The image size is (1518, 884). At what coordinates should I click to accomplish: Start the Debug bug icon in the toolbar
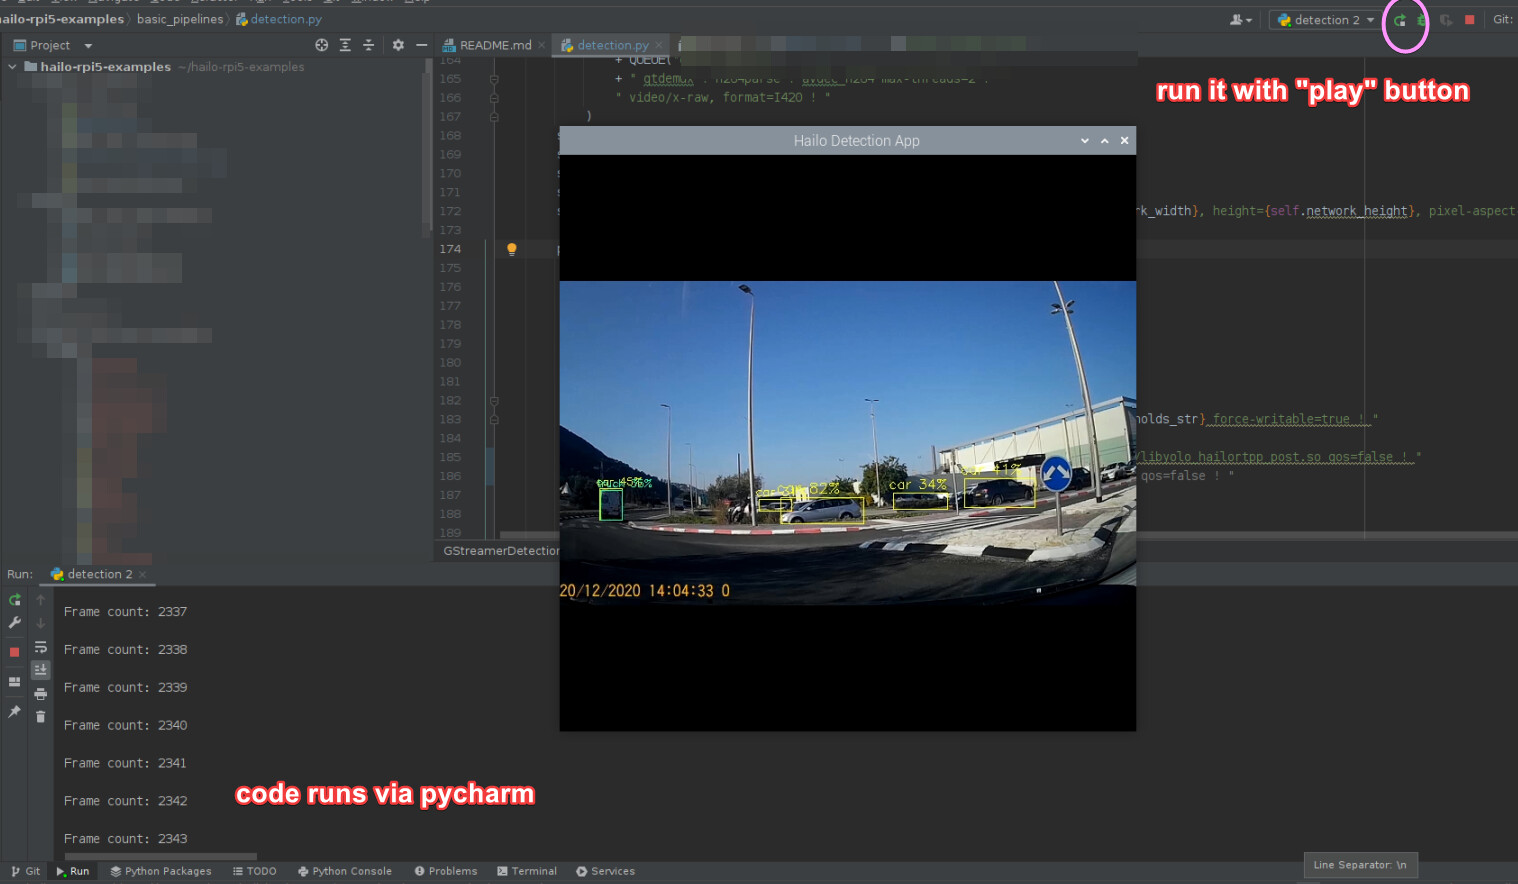[1422, 20]
